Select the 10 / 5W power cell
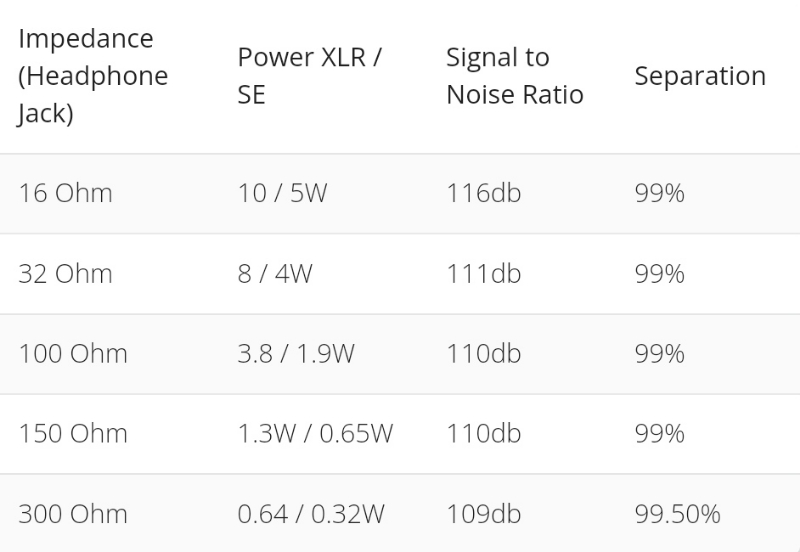Image resolution: width=800 pixels, height=552 pixels. 282,194
